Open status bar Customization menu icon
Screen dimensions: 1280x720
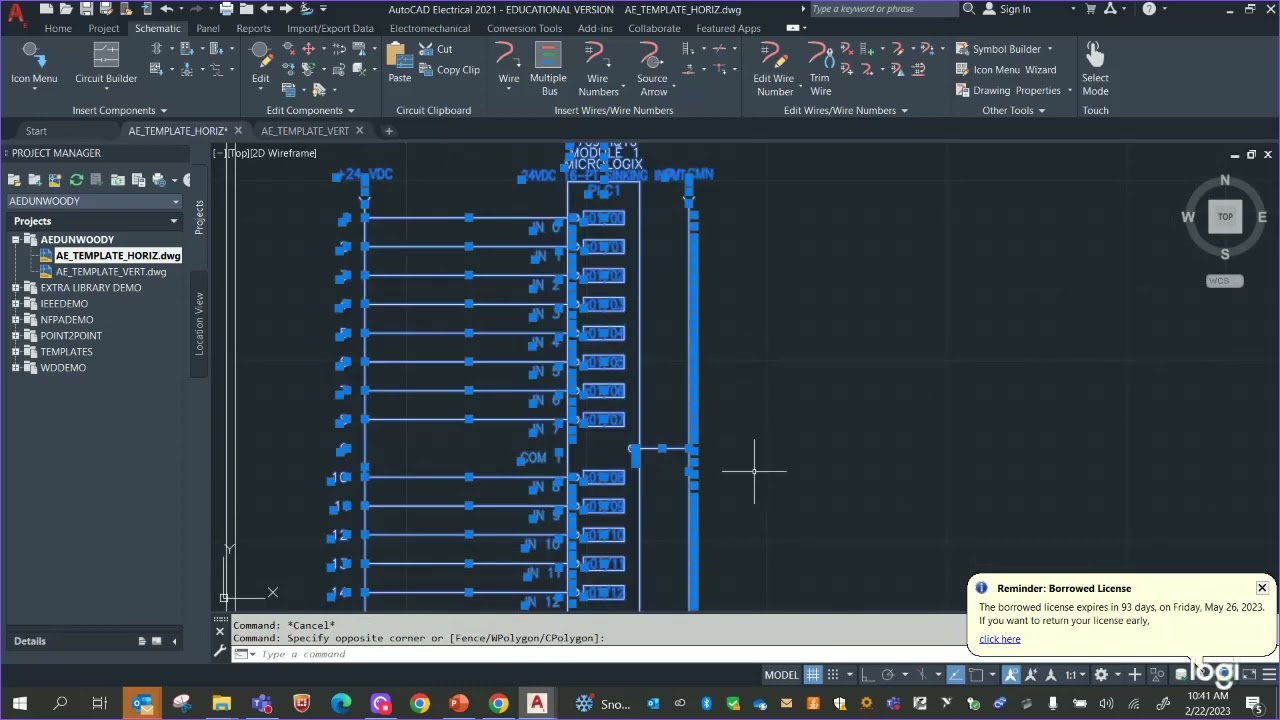pyautogui.click(x=1269, y=674)
